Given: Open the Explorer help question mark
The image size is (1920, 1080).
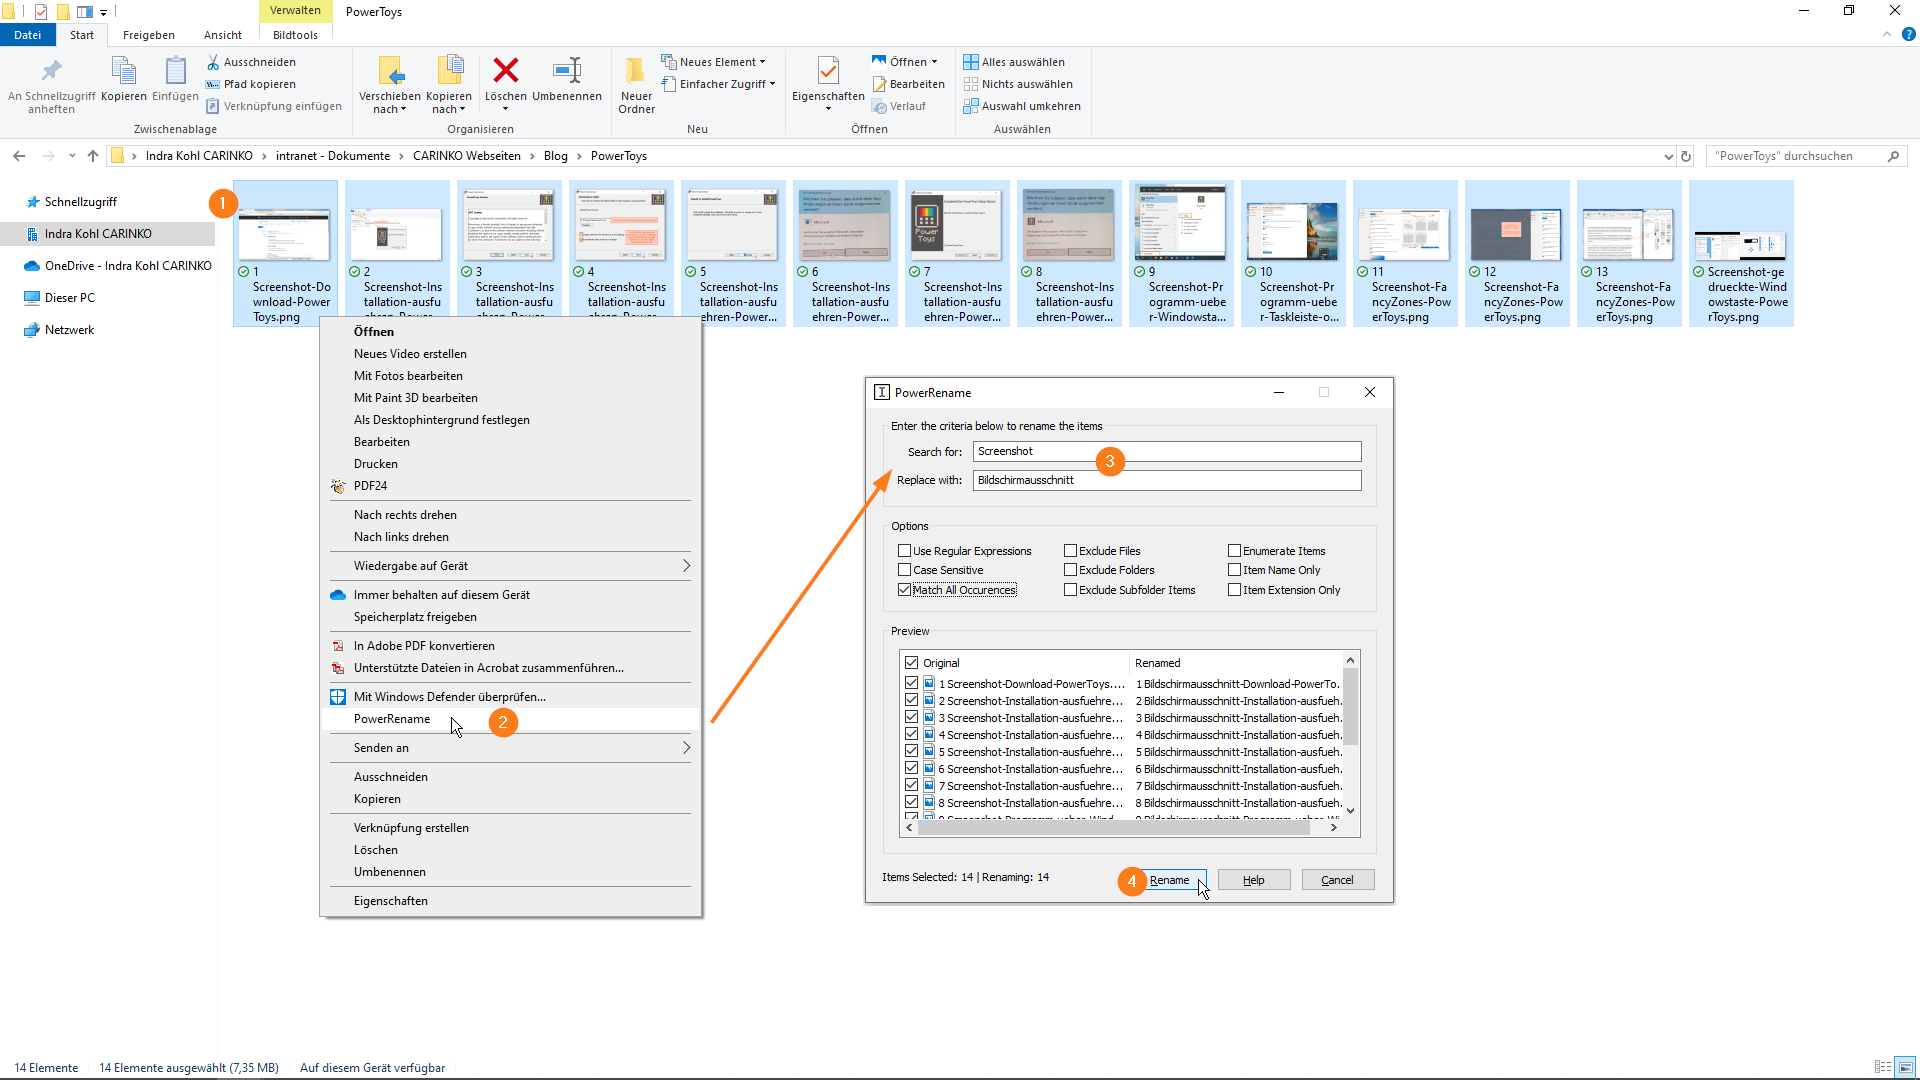Looking at the screenshot, I should pyautogui.click(x=1908, y=34).
